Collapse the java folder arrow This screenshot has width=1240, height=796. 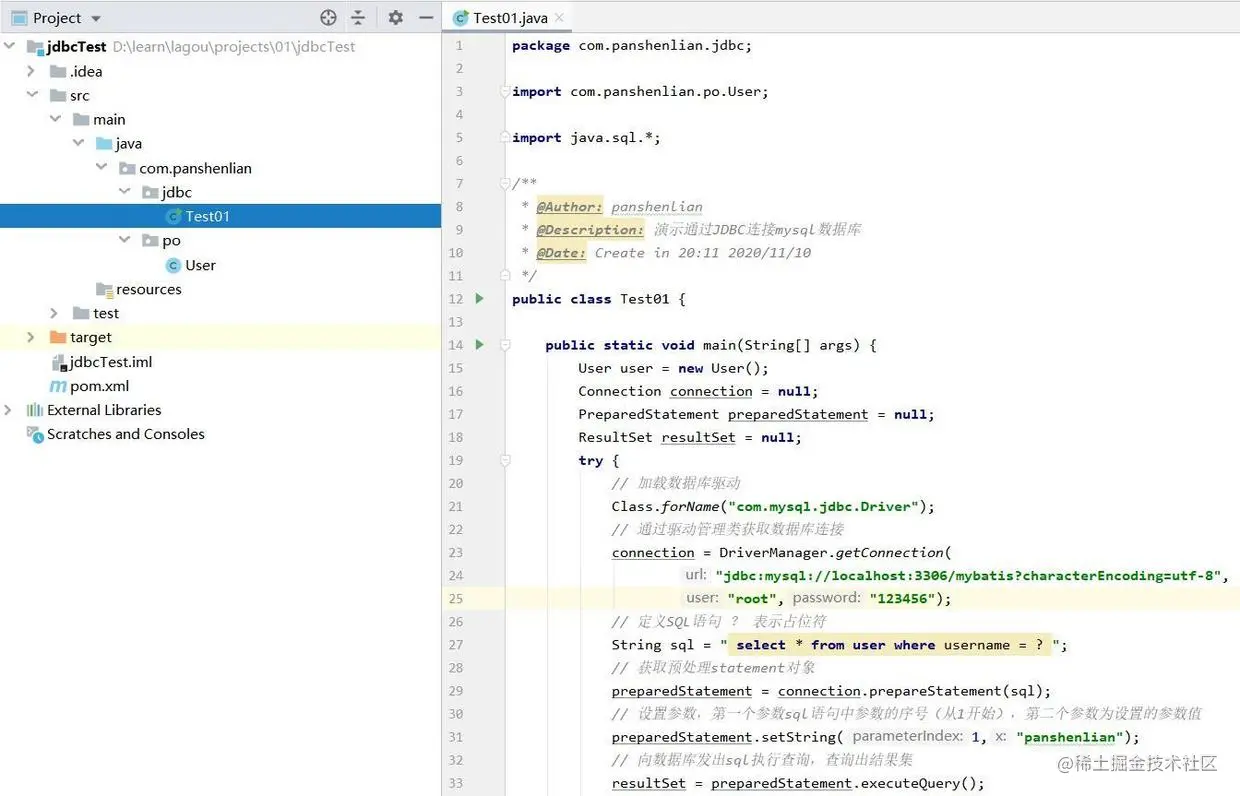pos(78,143)
